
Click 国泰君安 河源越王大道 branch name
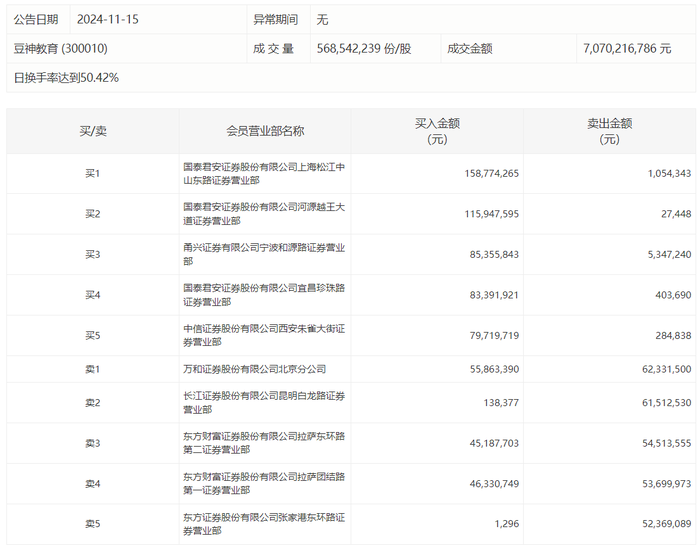point(264,214)
